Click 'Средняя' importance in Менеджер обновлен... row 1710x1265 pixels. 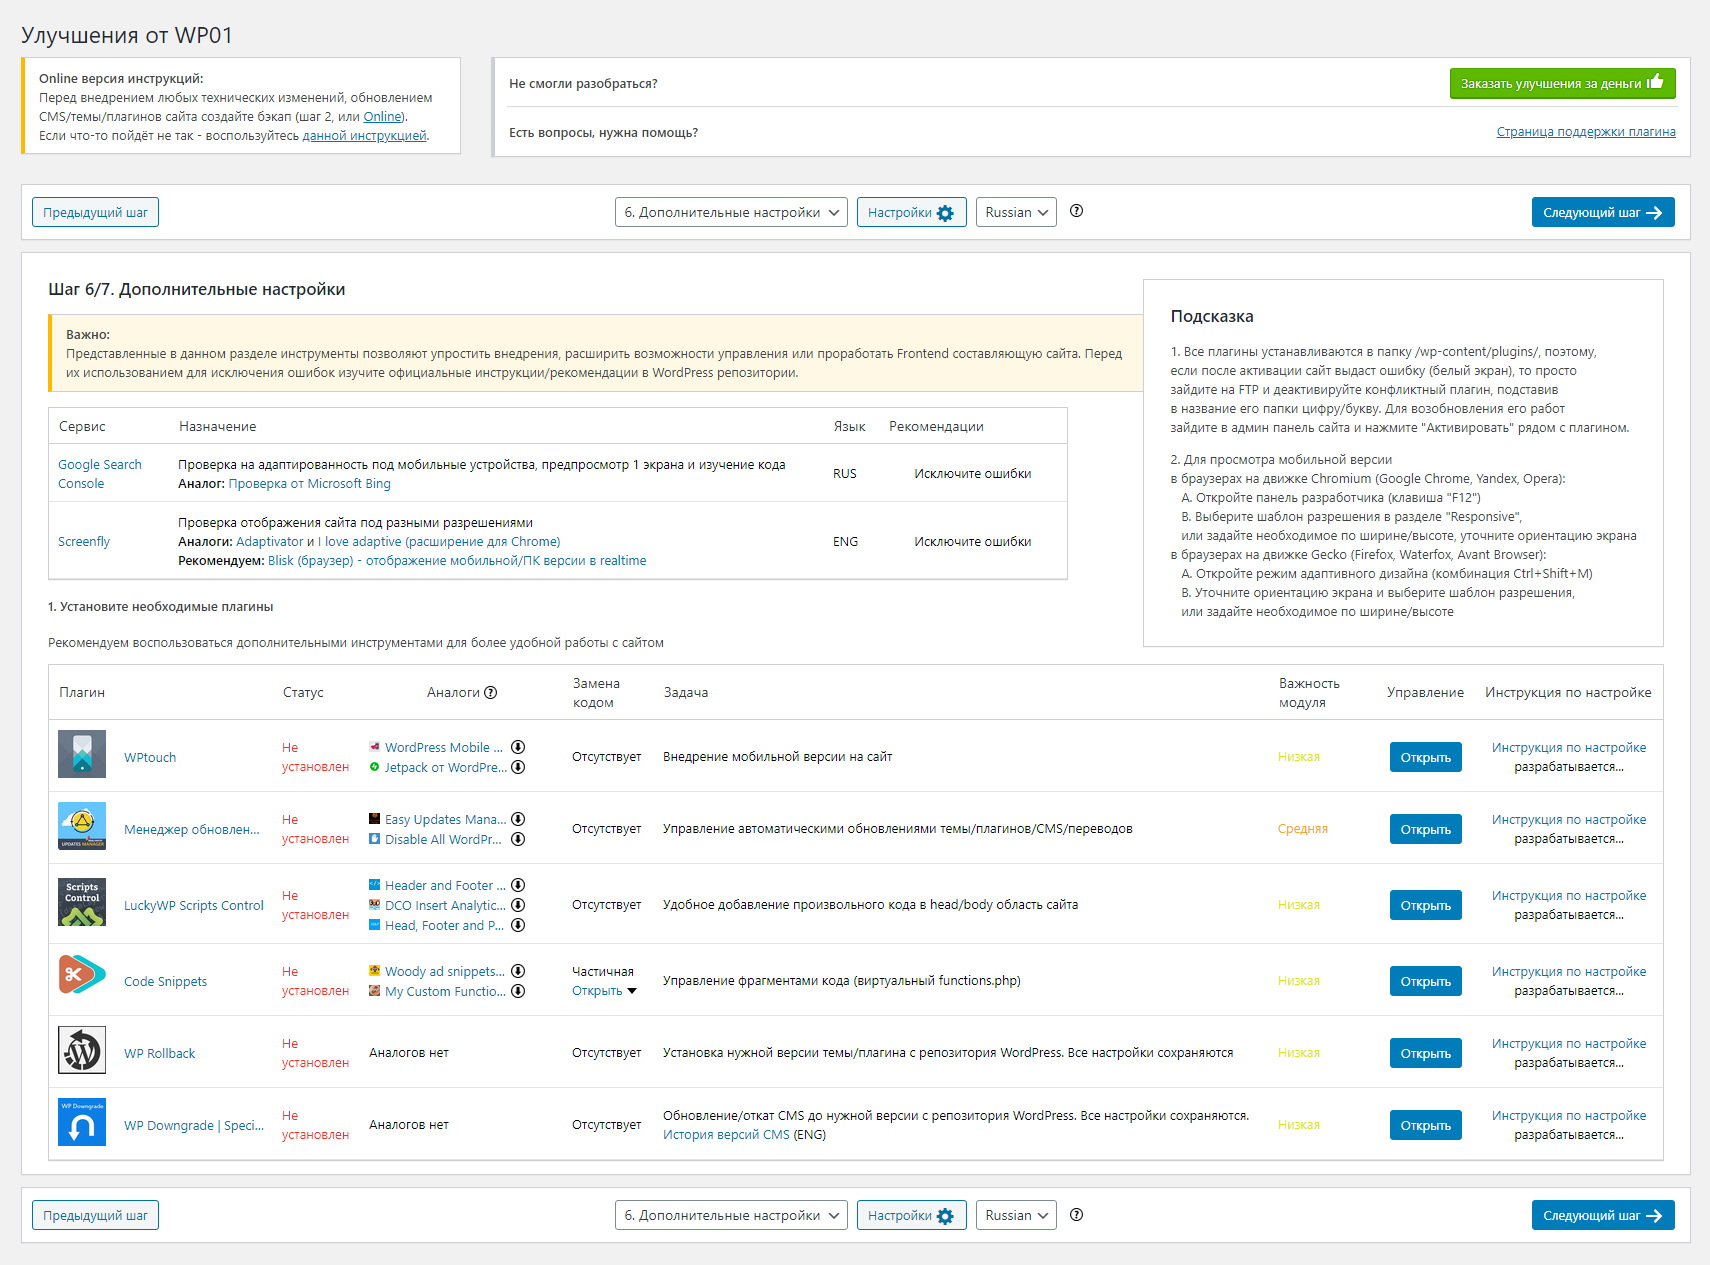(1303, 828)
